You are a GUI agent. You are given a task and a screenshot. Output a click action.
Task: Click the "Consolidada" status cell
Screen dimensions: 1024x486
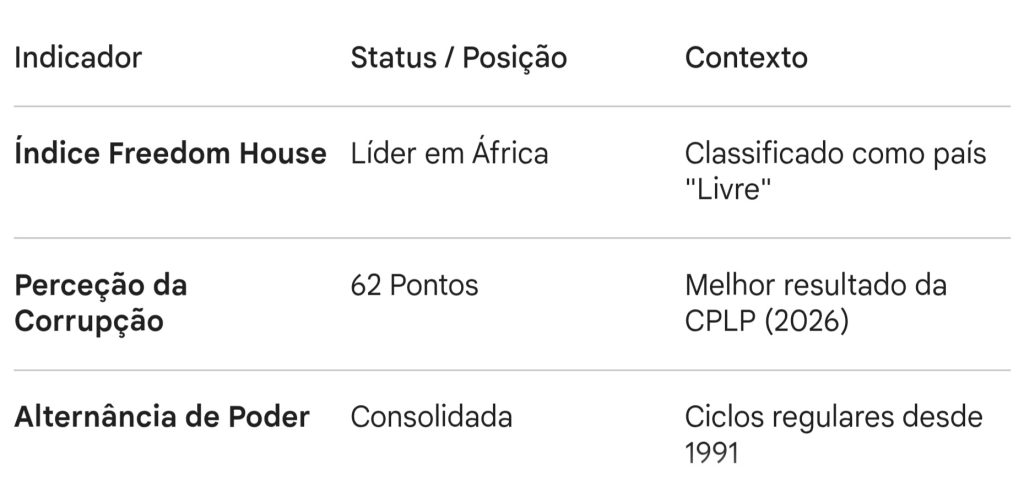pyautogui.click(x=431, y=417)
